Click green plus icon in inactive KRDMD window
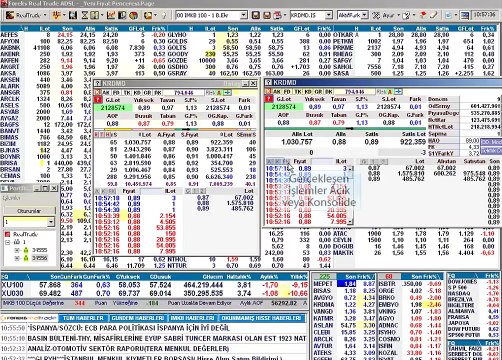Image resolution: width=502 pixels, height=360 pixels. (x=228, y=92)
